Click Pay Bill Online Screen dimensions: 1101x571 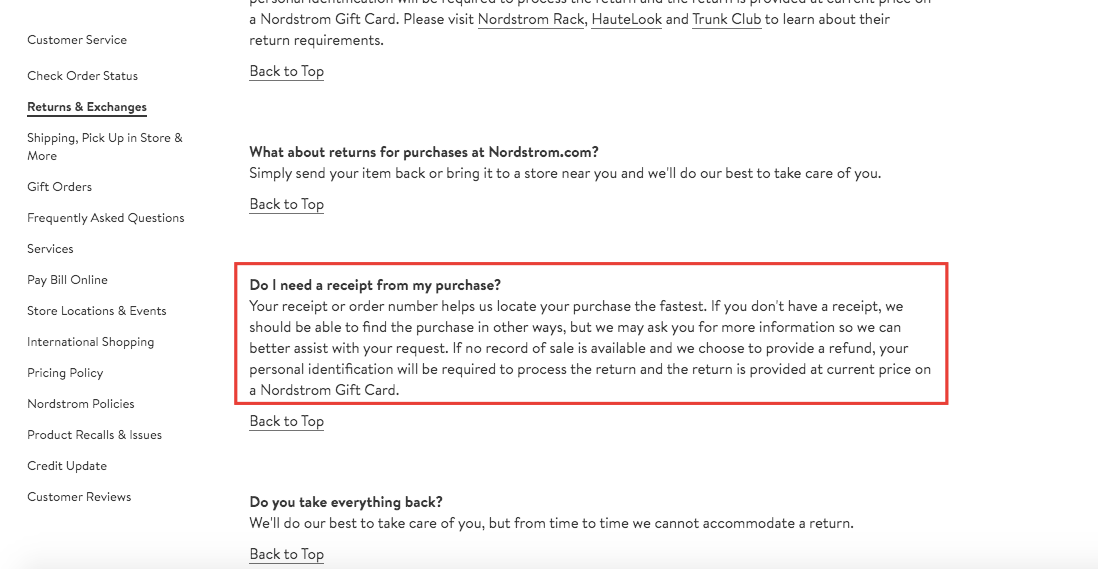coord(67,280)
